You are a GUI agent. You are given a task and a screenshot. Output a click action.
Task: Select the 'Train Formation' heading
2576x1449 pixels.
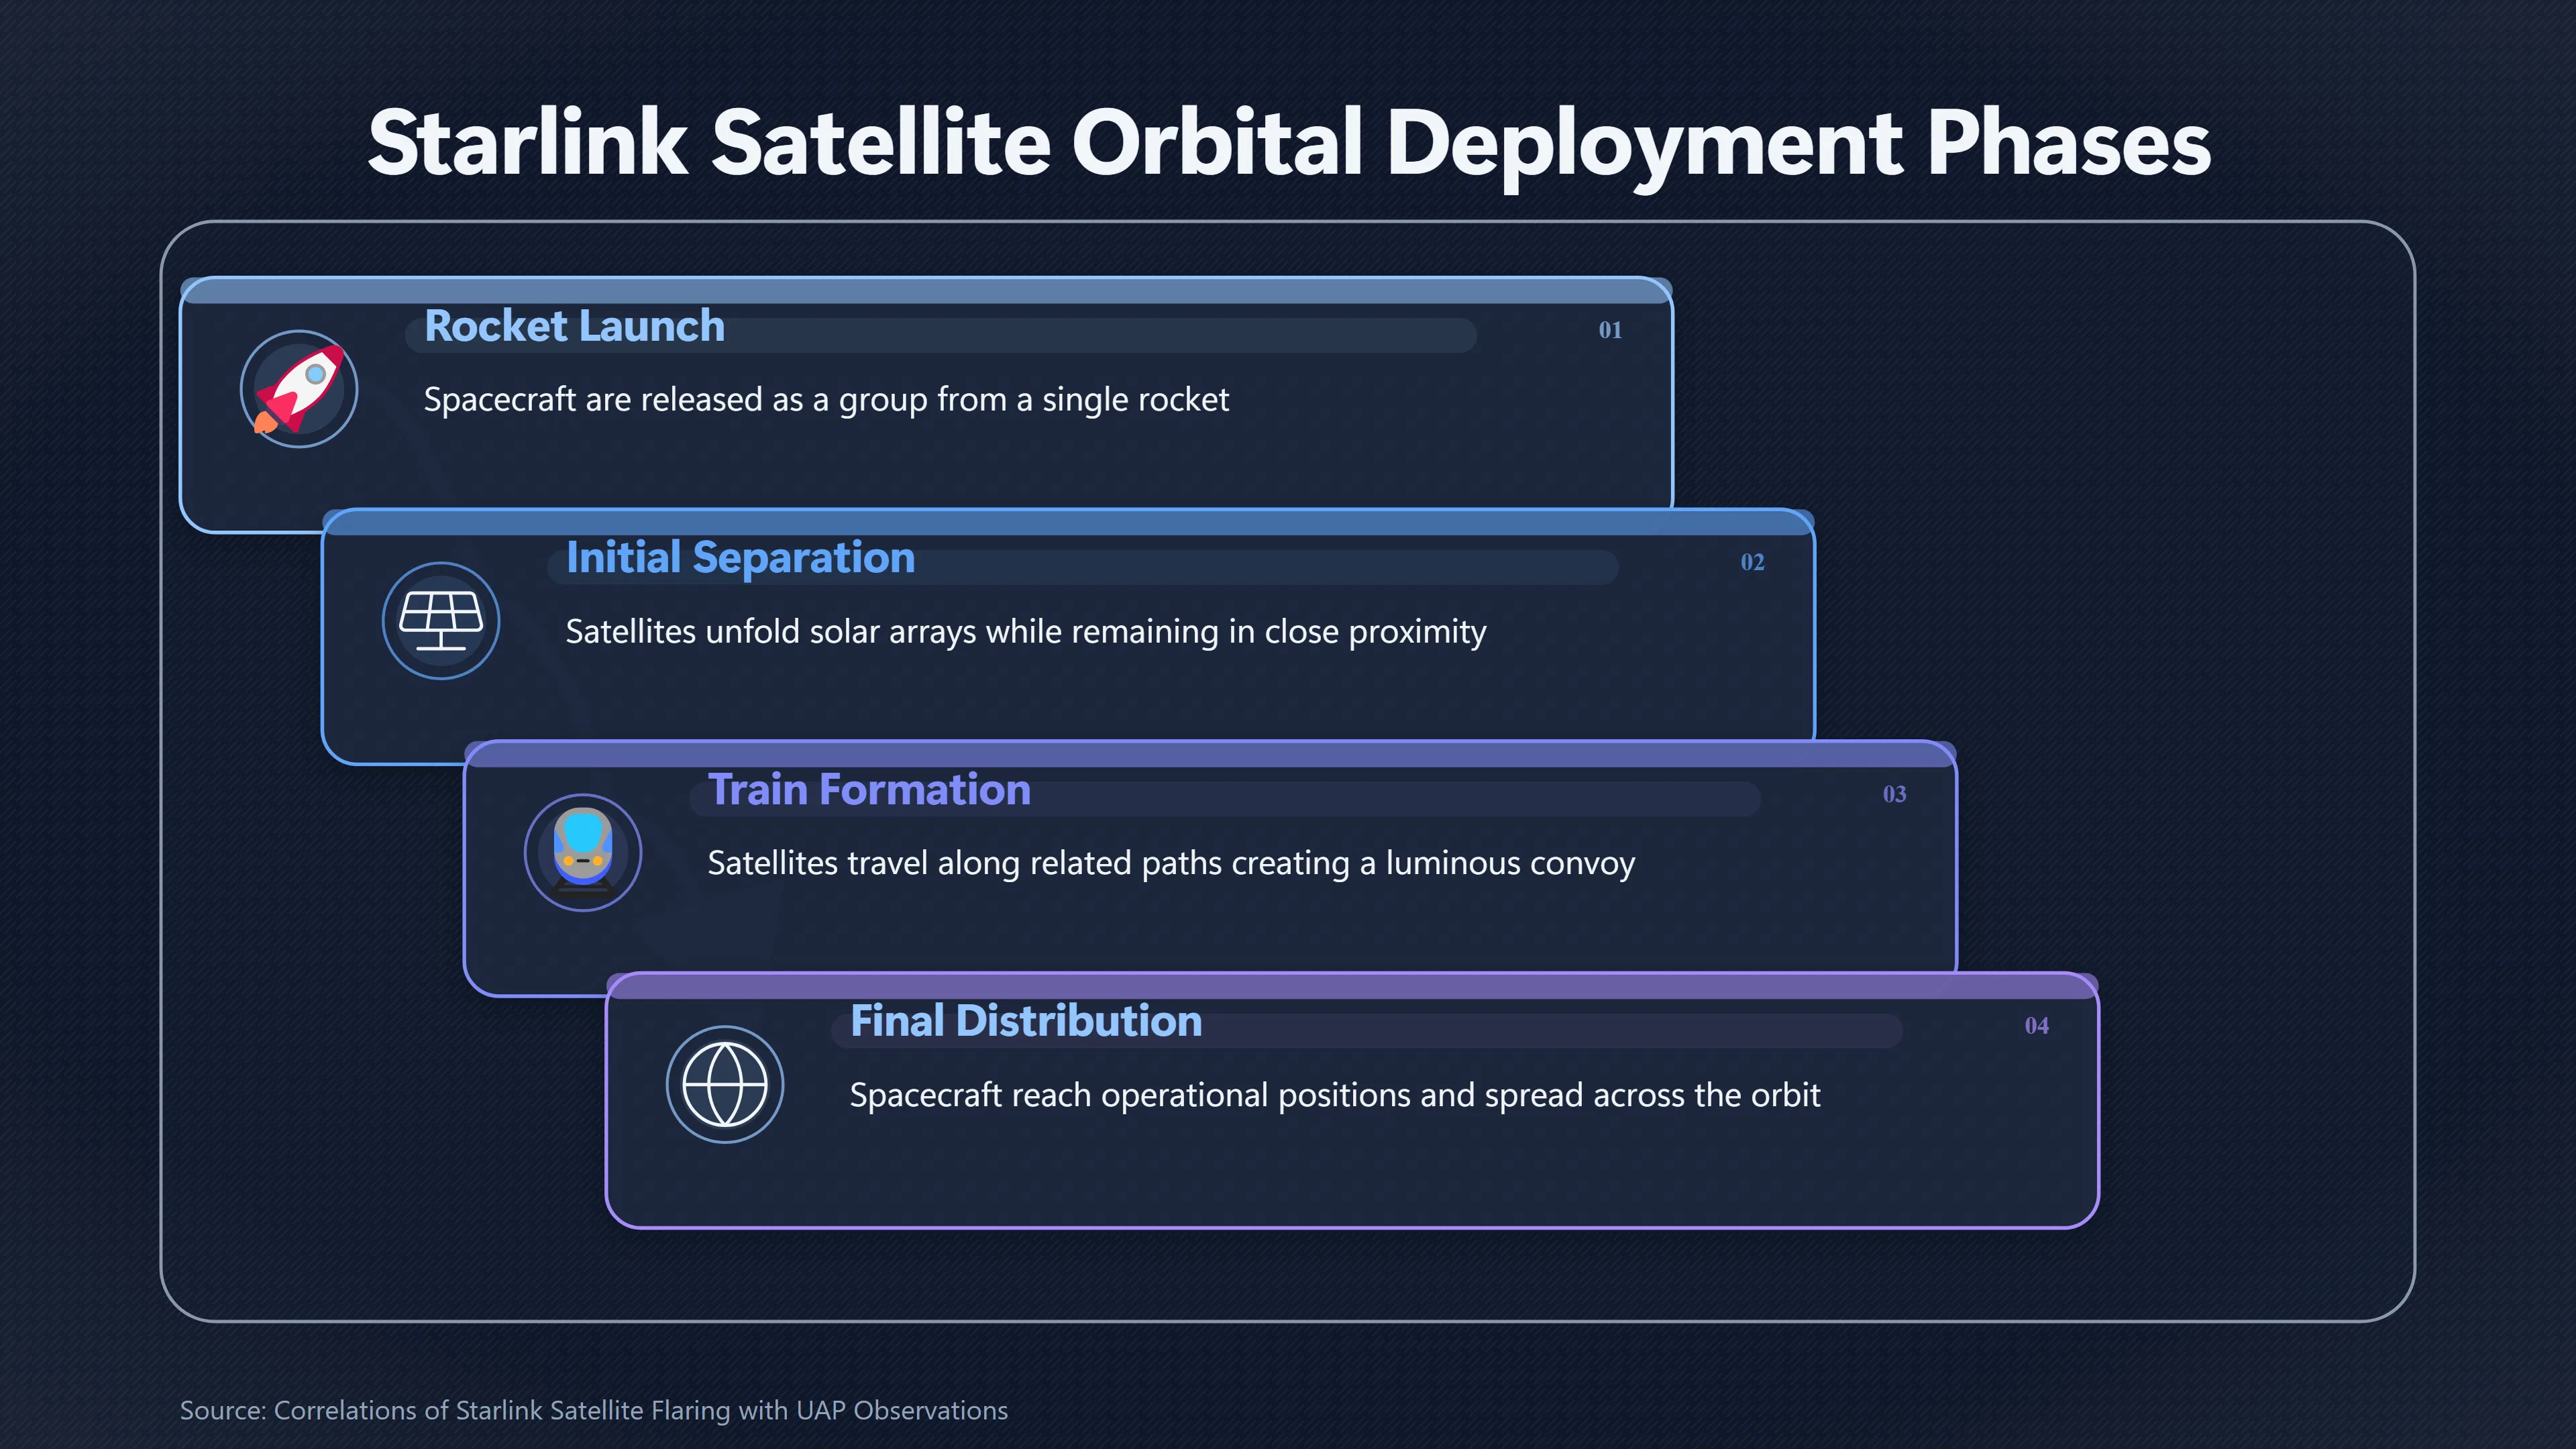coord(869,790)
